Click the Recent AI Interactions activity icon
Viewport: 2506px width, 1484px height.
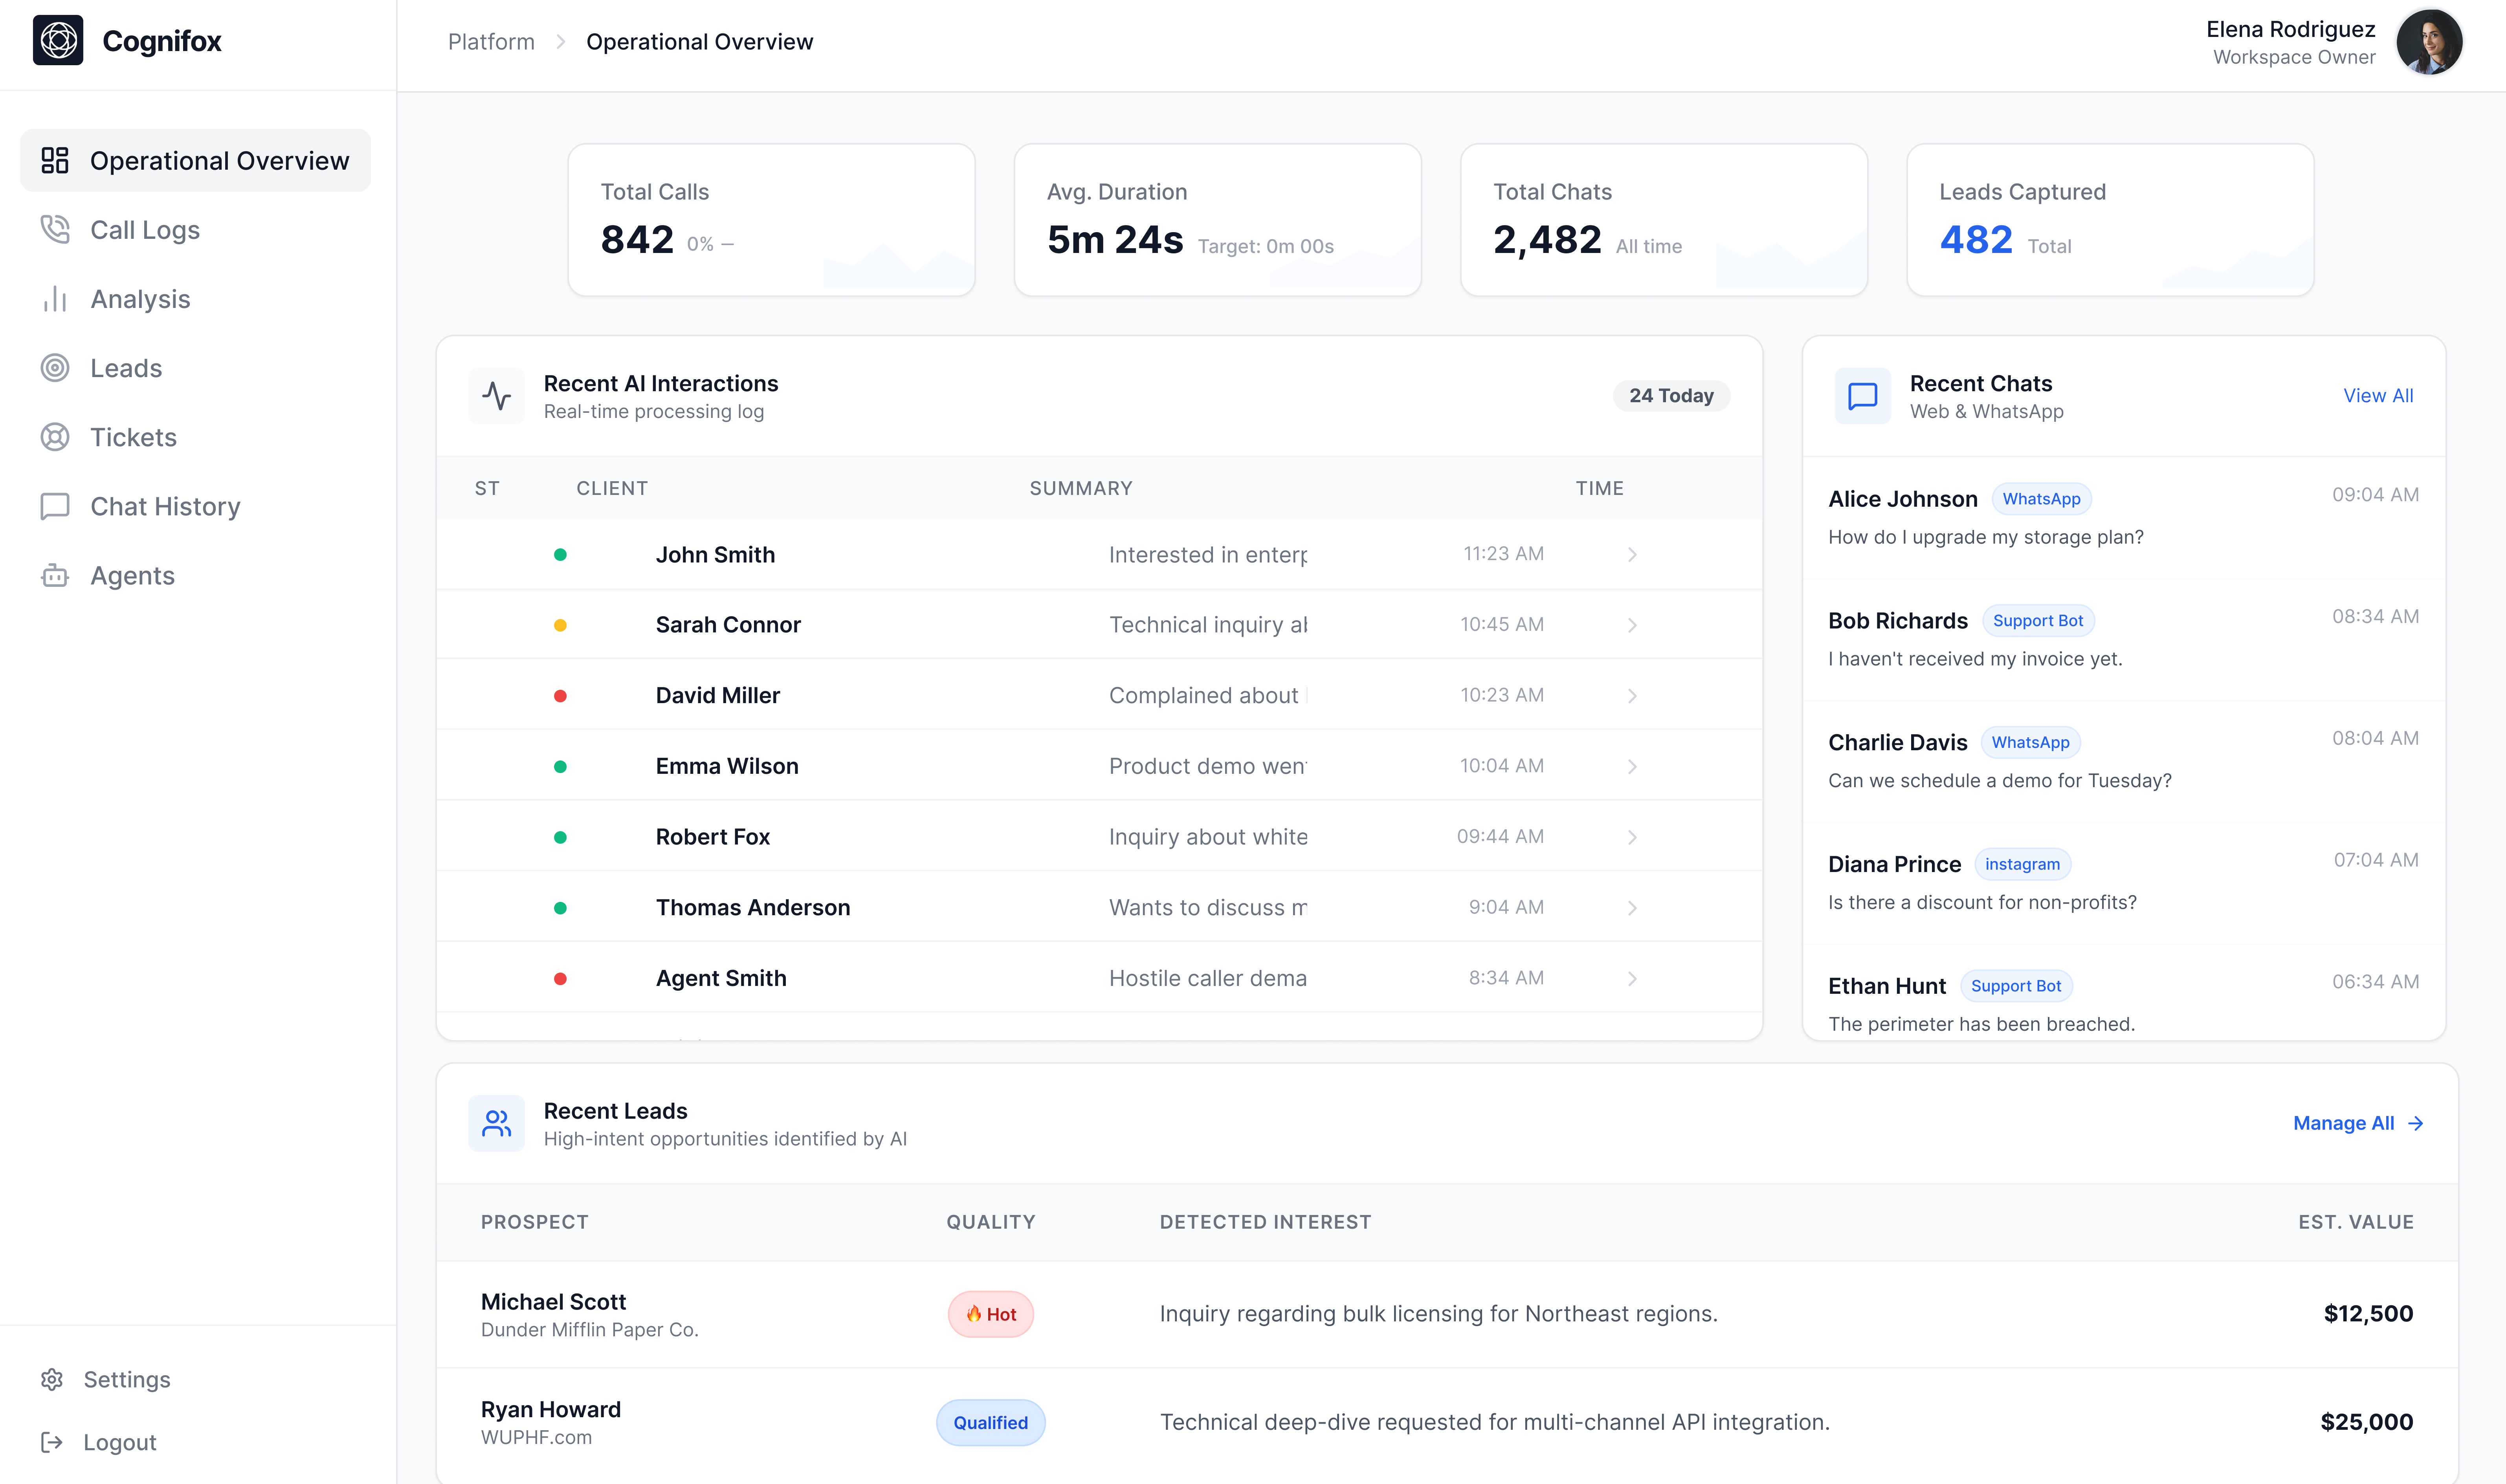[497, 395]
